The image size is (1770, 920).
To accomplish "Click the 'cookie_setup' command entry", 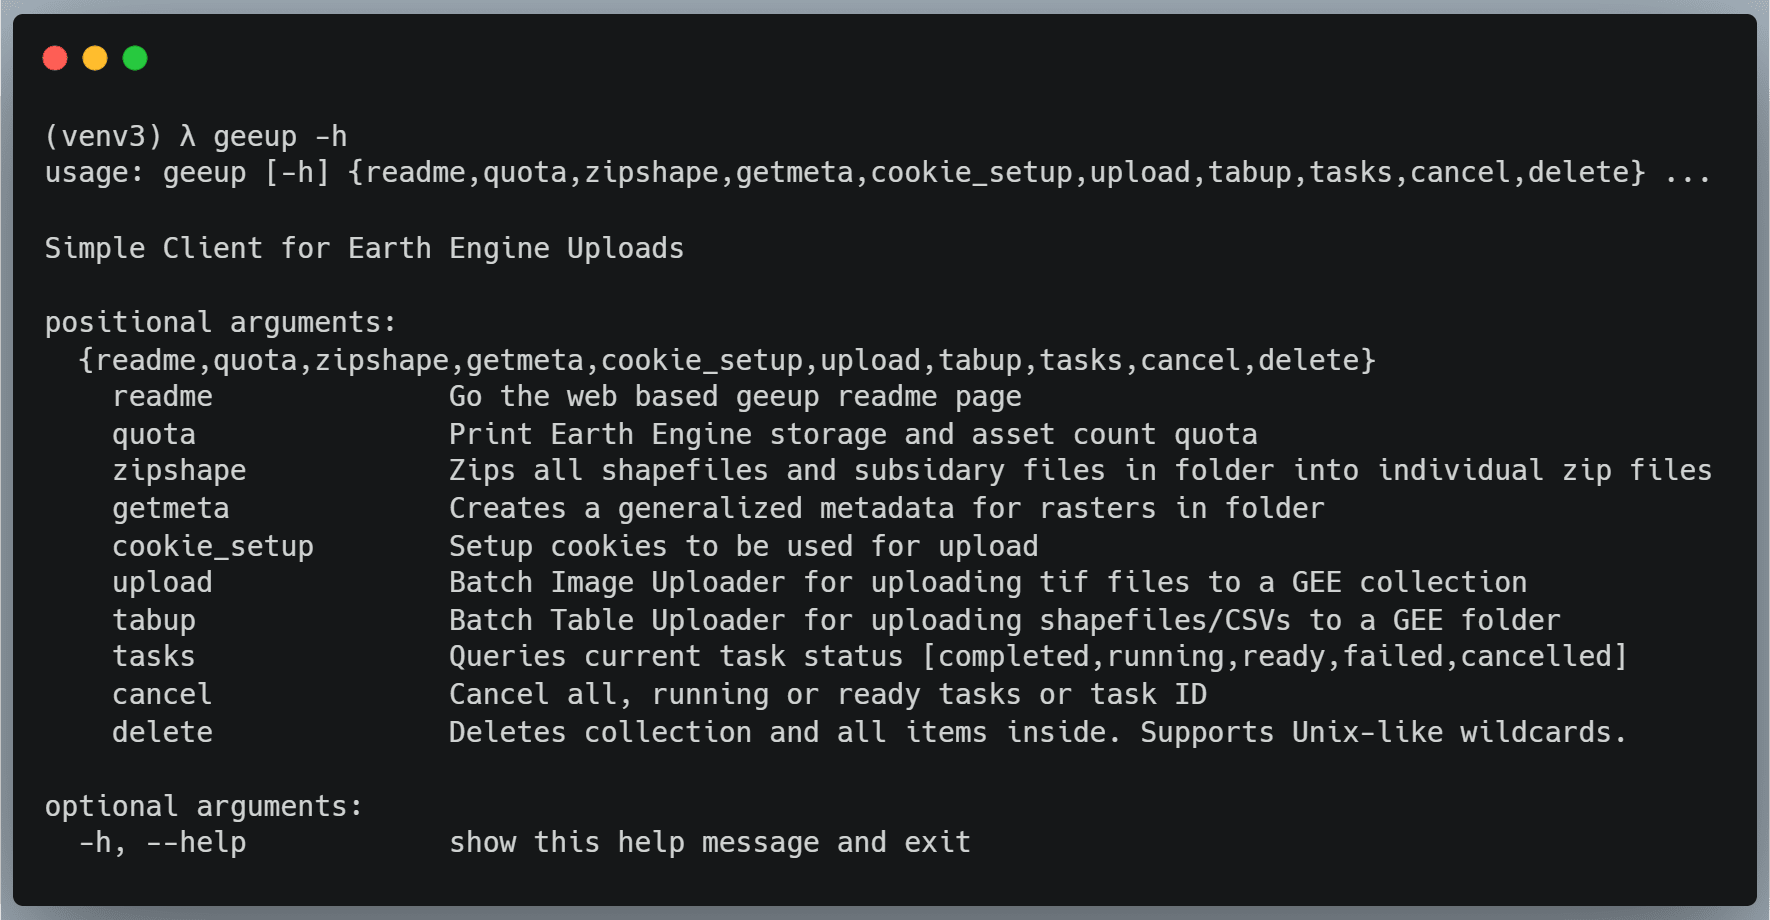I will point(213,547).
